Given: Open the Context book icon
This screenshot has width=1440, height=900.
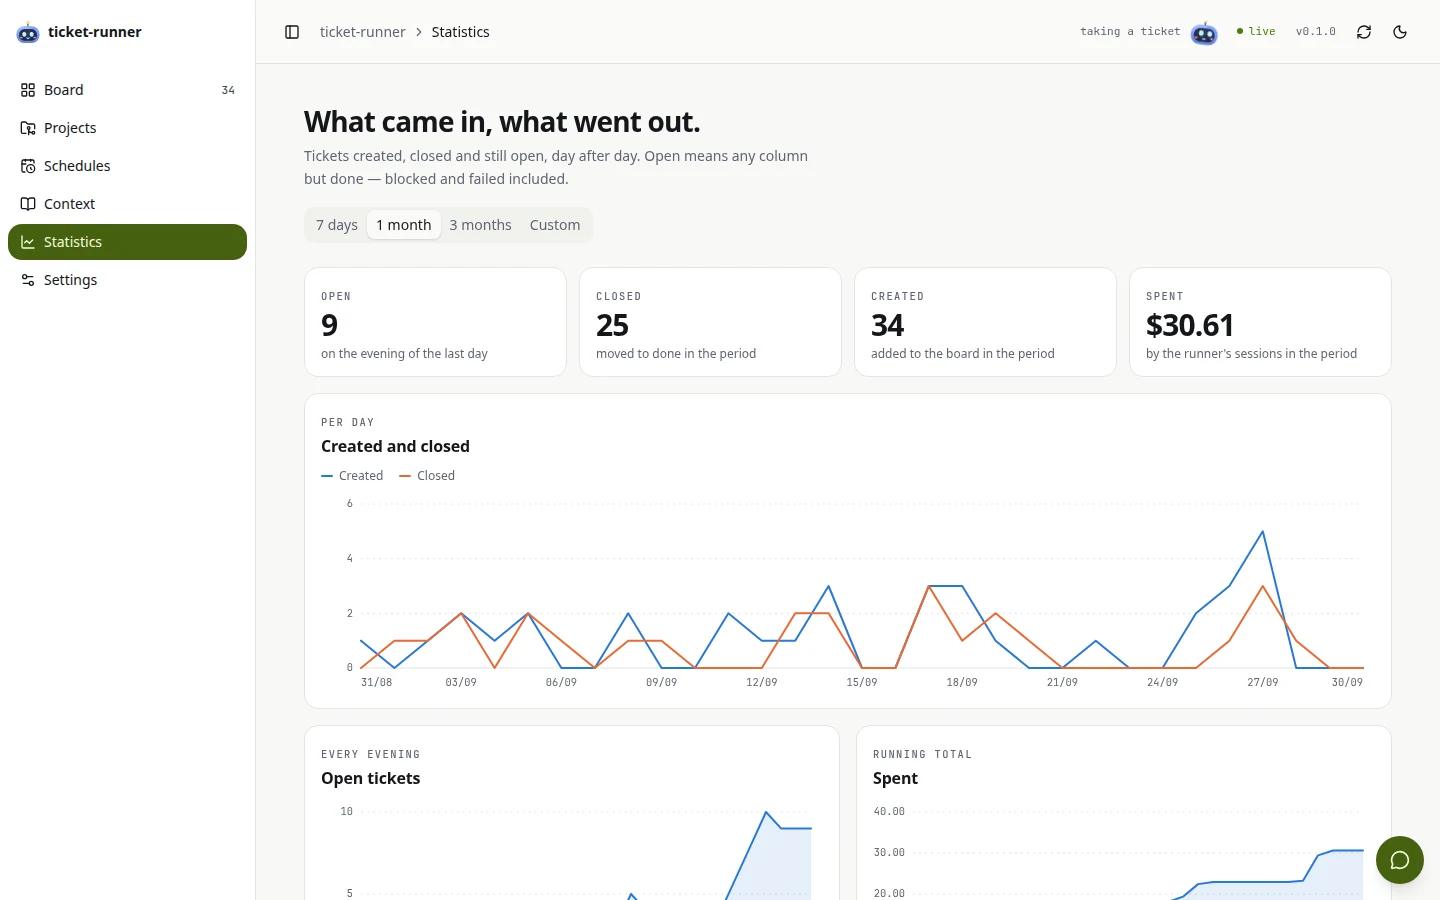Looking at the screenshot, I should [x=28, y=204].
